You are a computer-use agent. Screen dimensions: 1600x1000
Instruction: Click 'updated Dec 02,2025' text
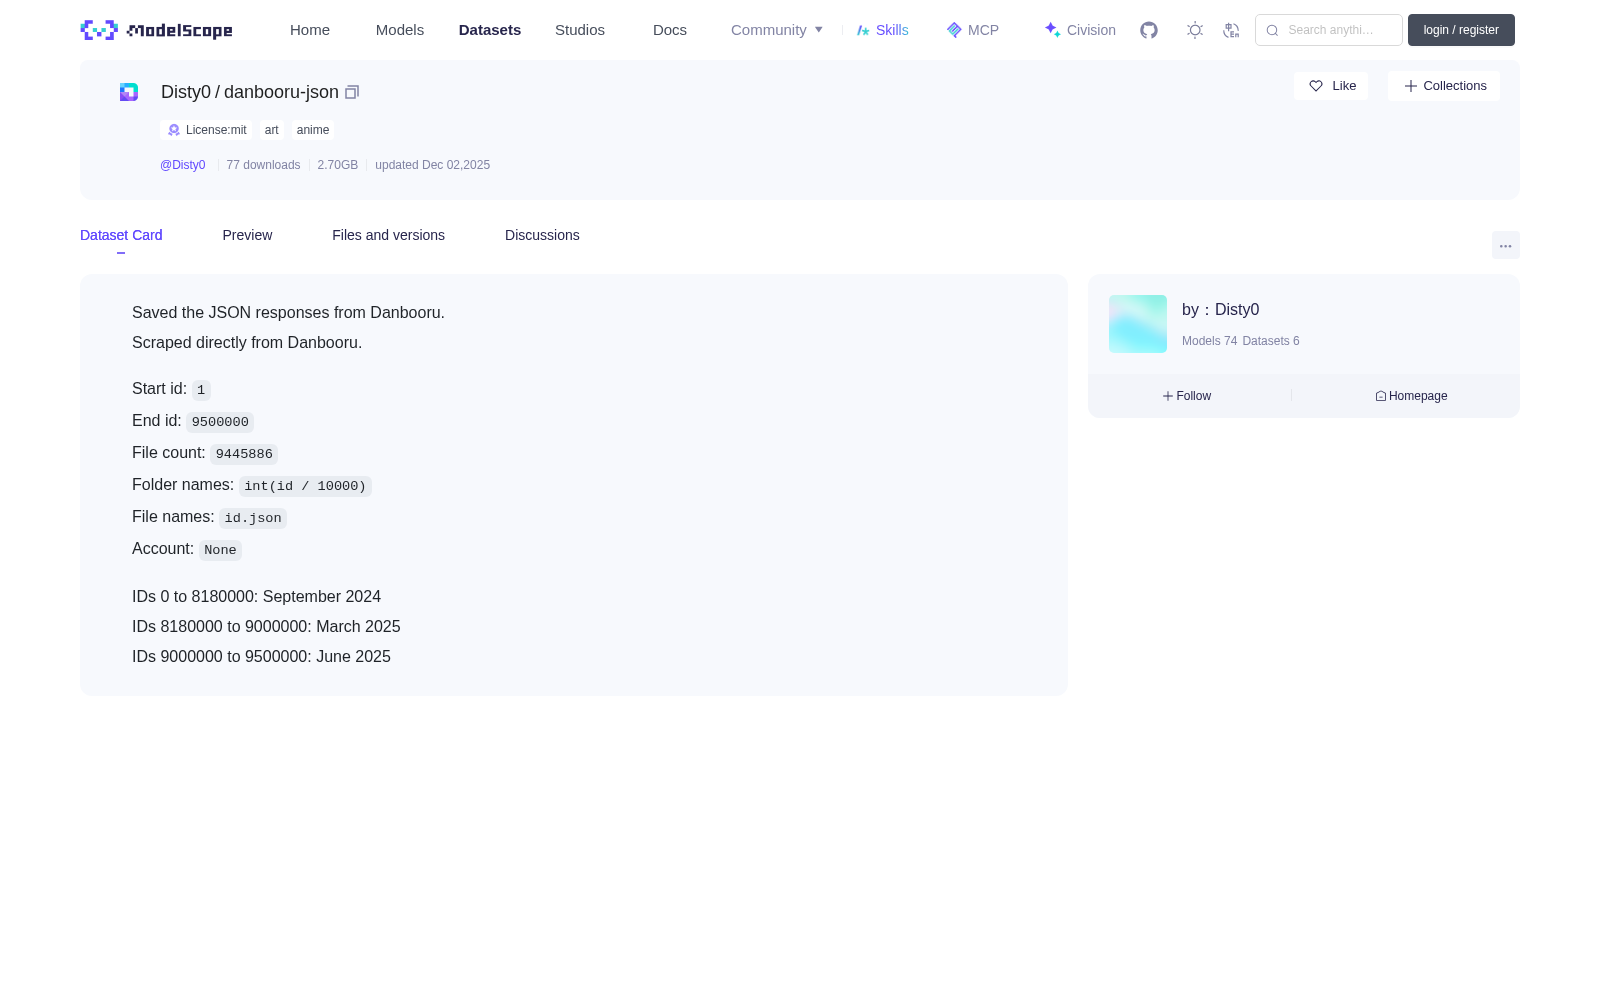point(432,165)
